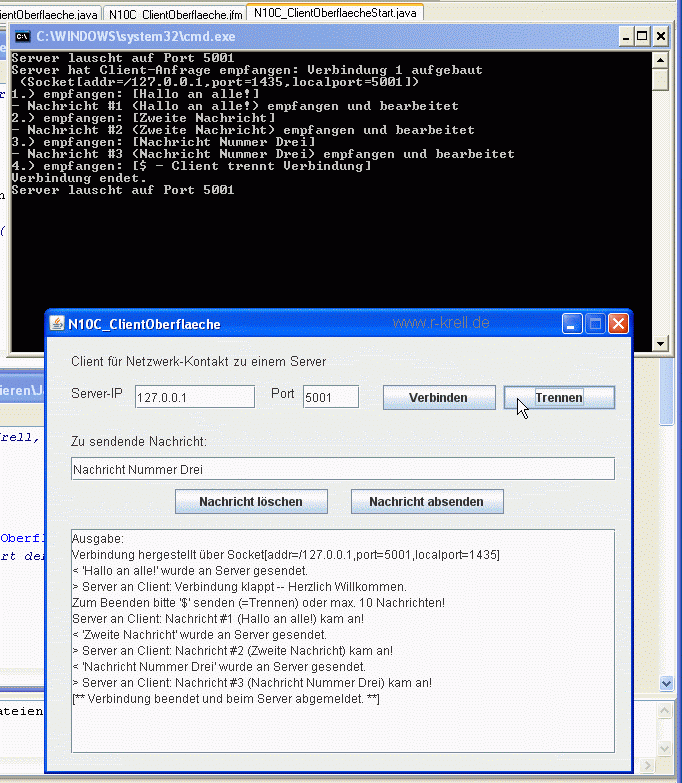Minimize the N10C_ClientOberflaeche client window
The height and width of the screenshot is (783, 682).
[x=571, y=324]
